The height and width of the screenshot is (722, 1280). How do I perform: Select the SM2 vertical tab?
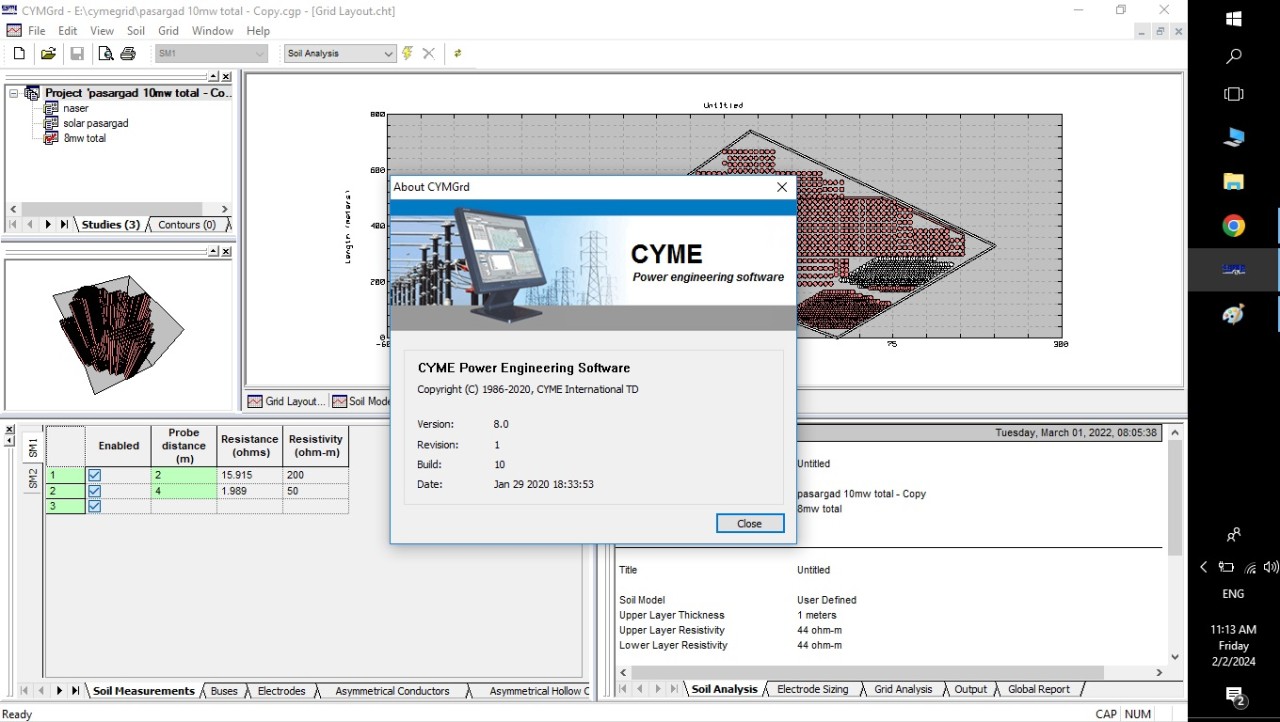[x=32, y=478]
